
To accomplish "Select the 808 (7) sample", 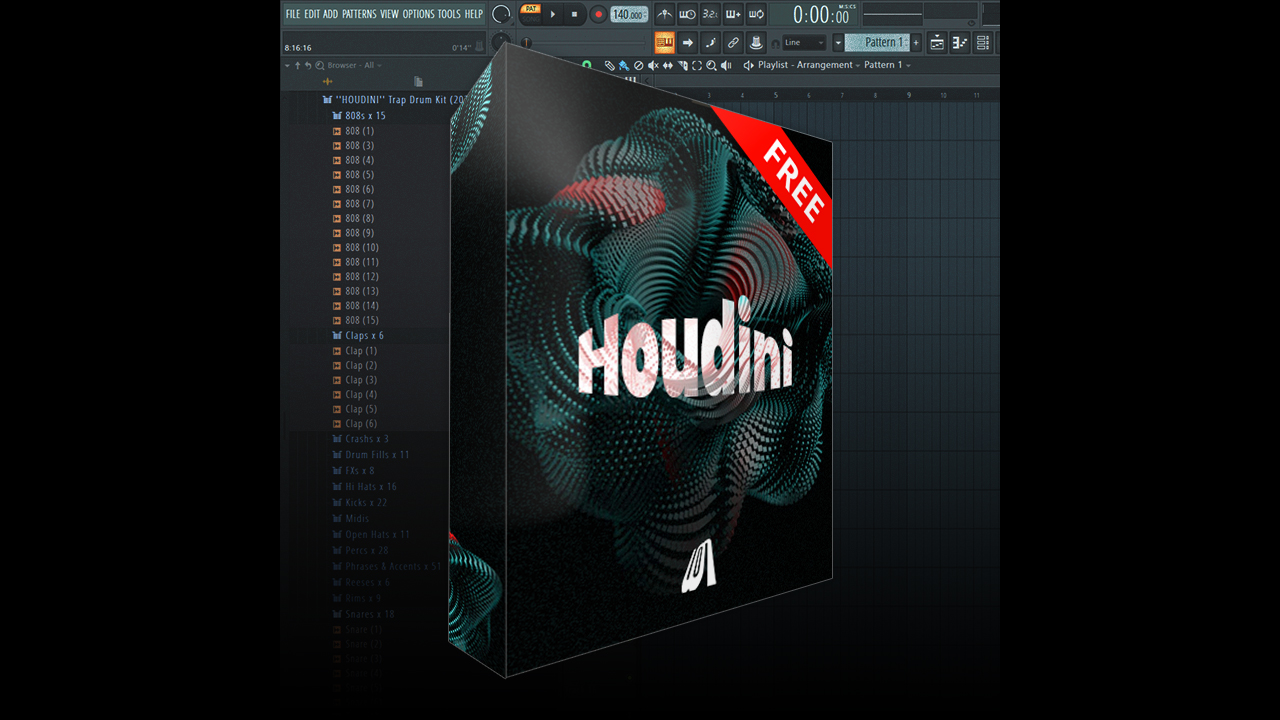I will [360, 204].
